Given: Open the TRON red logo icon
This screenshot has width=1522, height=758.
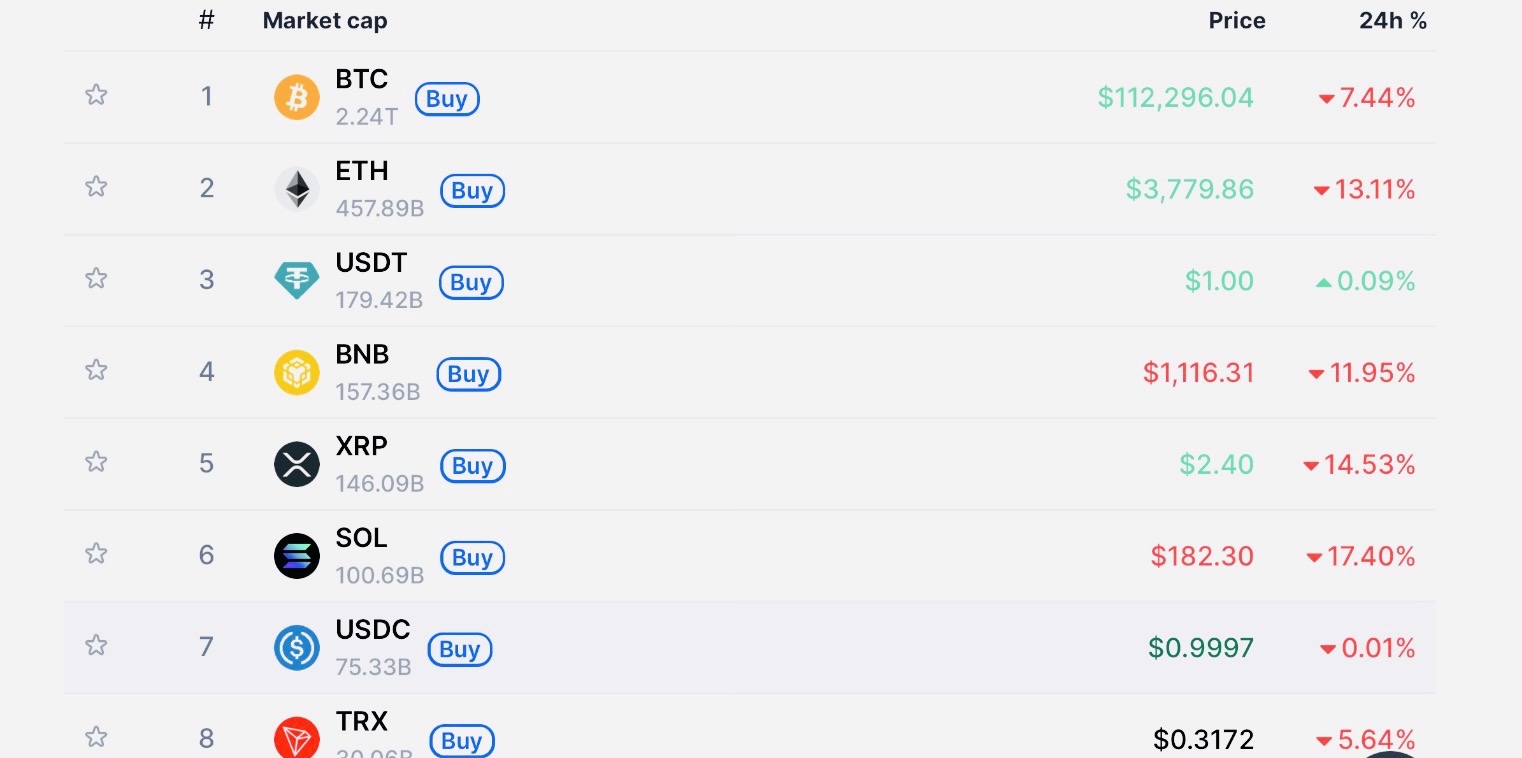Looking at the screenshot, I should 296,739.
